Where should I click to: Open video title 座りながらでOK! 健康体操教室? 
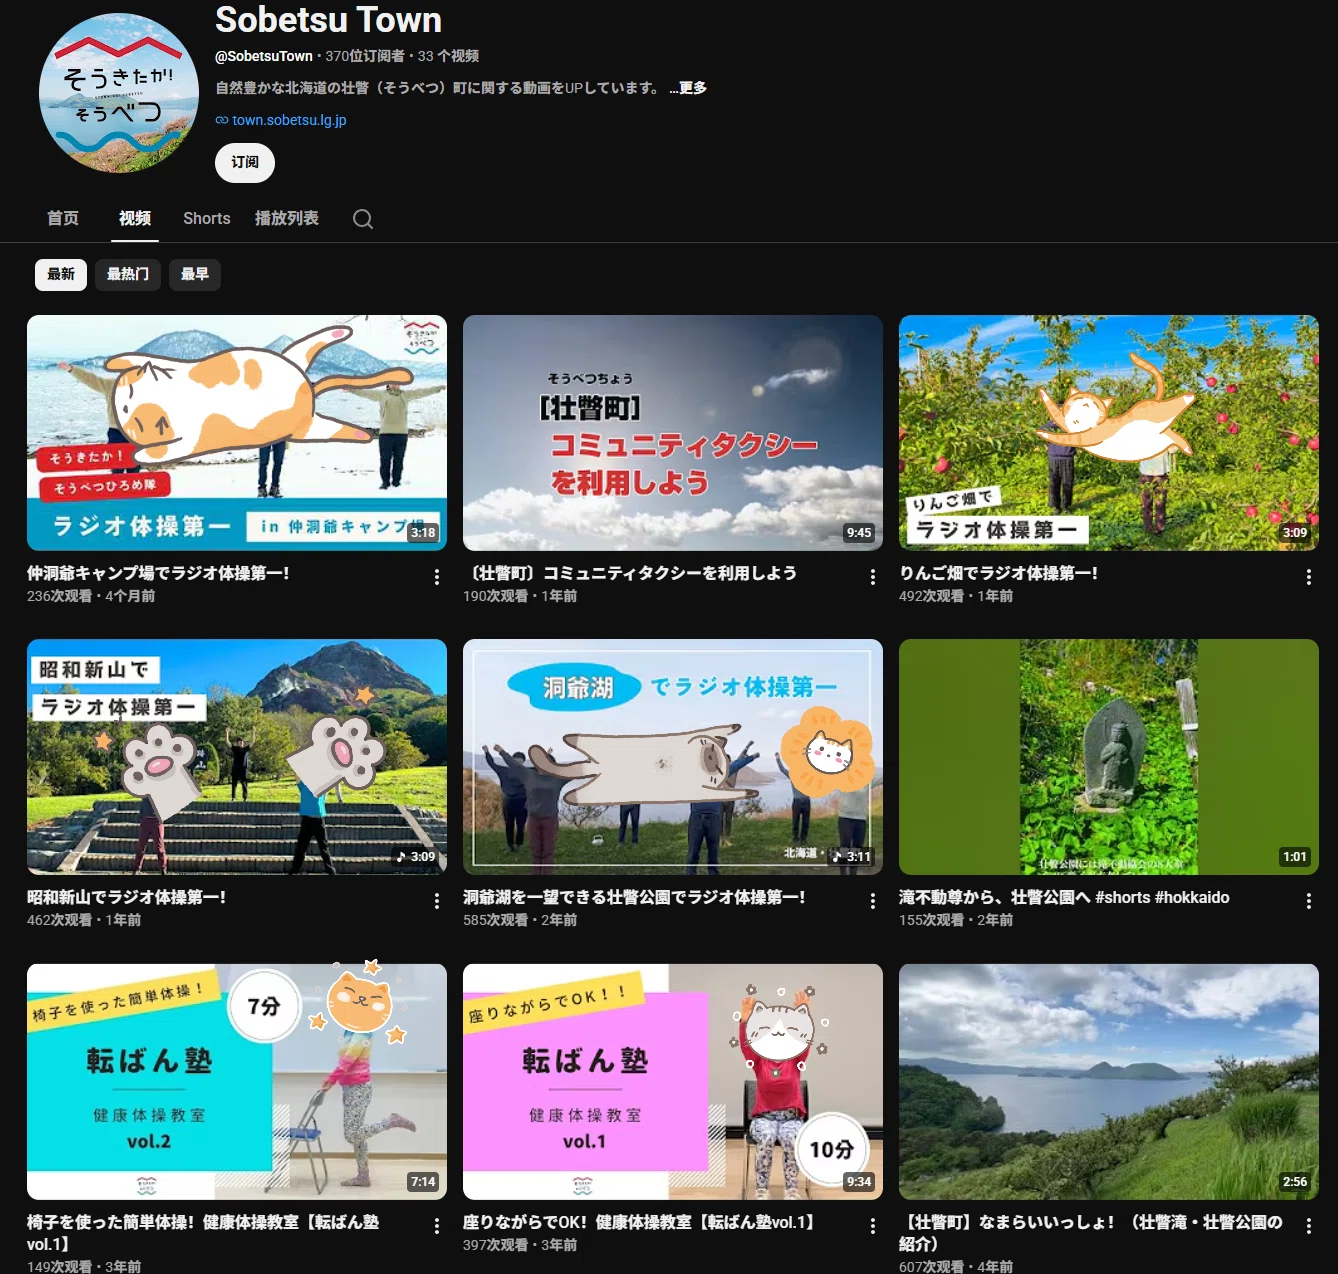pos(639,1221)
